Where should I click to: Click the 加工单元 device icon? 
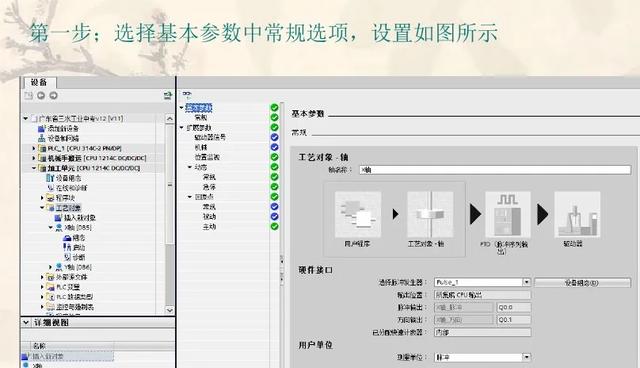coord(42,168)
